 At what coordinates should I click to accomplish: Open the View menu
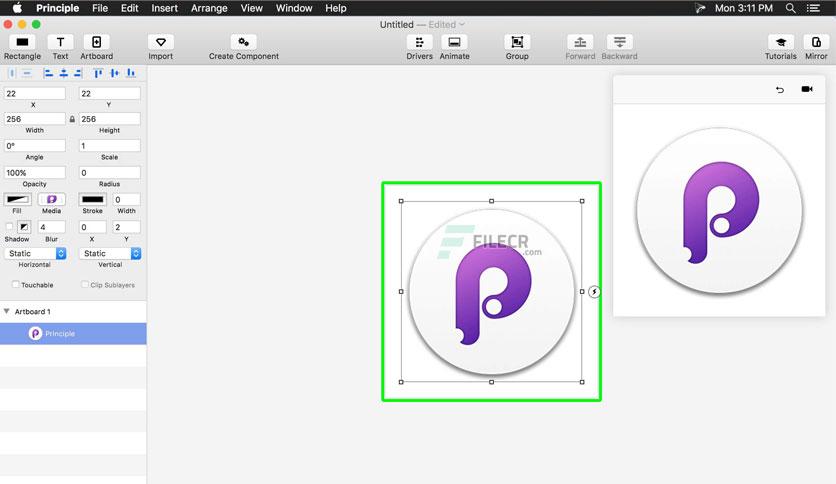coord(251,8)
